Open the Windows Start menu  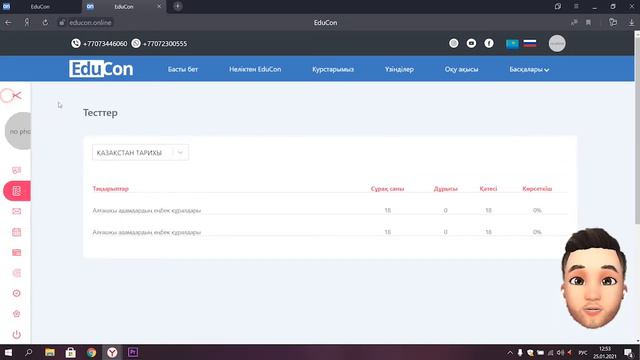click(8, 352)
